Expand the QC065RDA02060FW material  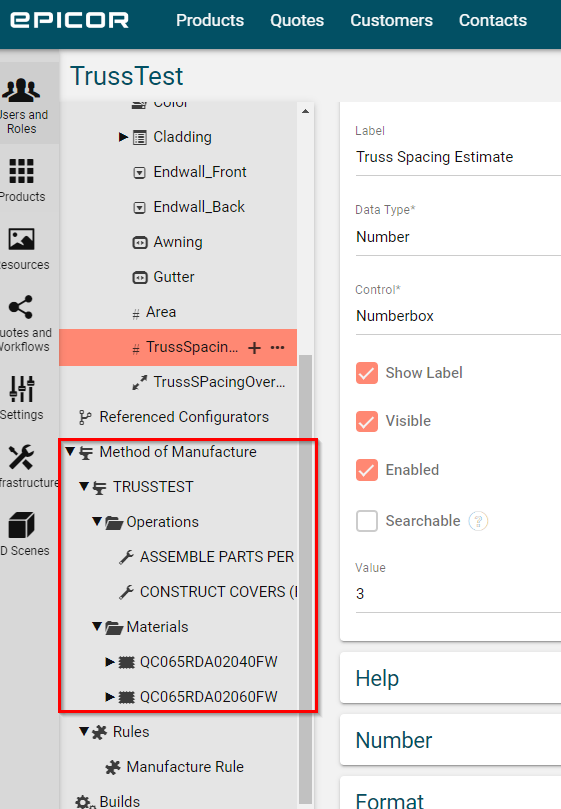(109, 697)
